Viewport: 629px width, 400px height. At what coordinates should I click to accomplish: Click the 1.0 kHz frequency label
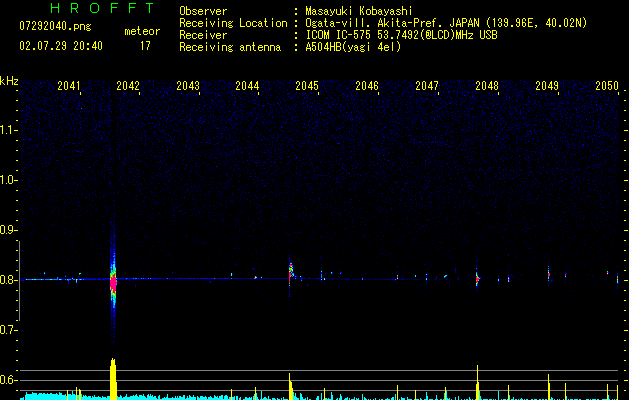click(8, 180)
